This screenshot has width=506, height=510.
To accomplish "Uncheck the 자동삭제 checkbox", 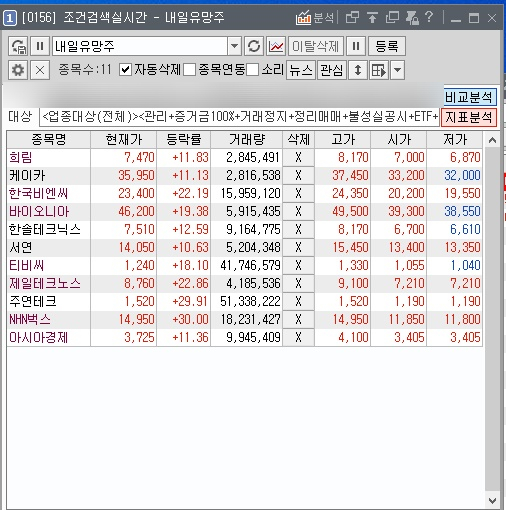I will (125, 70).
